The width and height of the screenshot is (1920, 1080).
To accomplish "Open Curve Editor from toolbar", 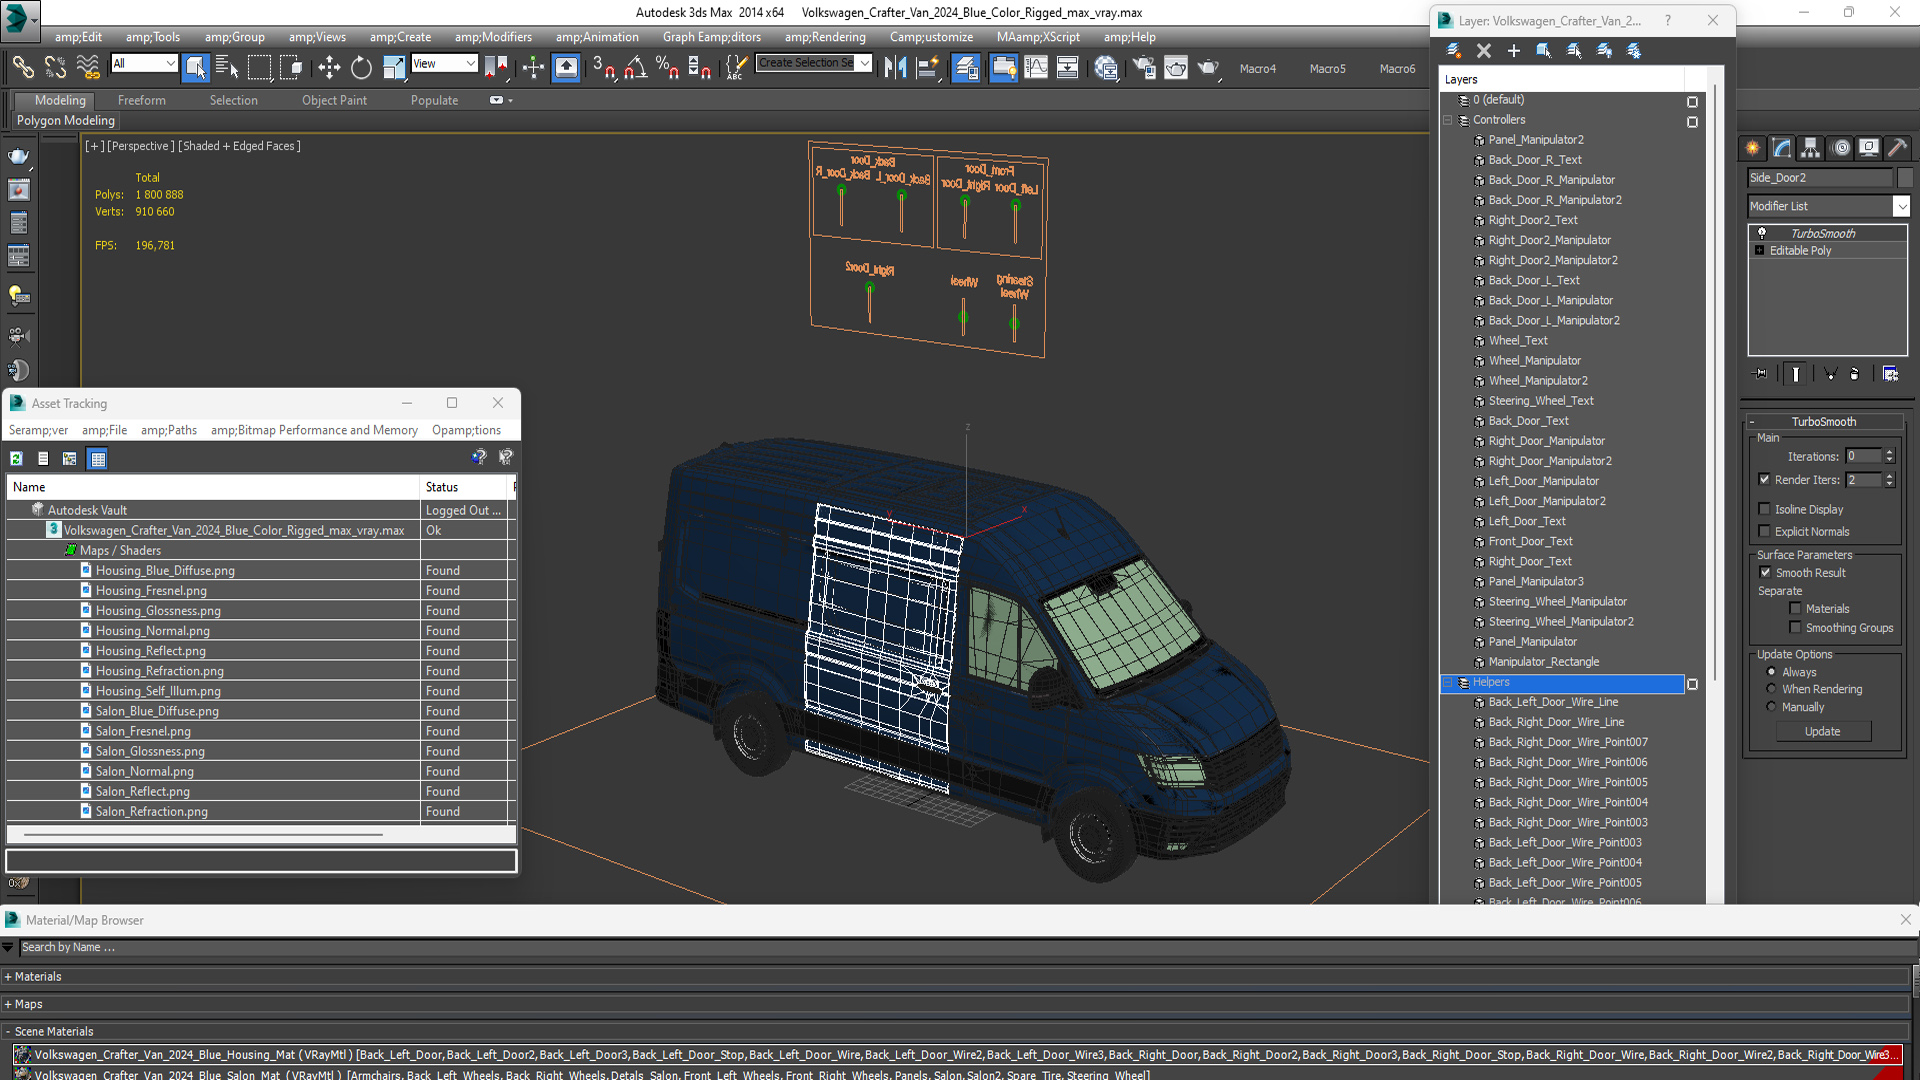I will (1036, 67).
